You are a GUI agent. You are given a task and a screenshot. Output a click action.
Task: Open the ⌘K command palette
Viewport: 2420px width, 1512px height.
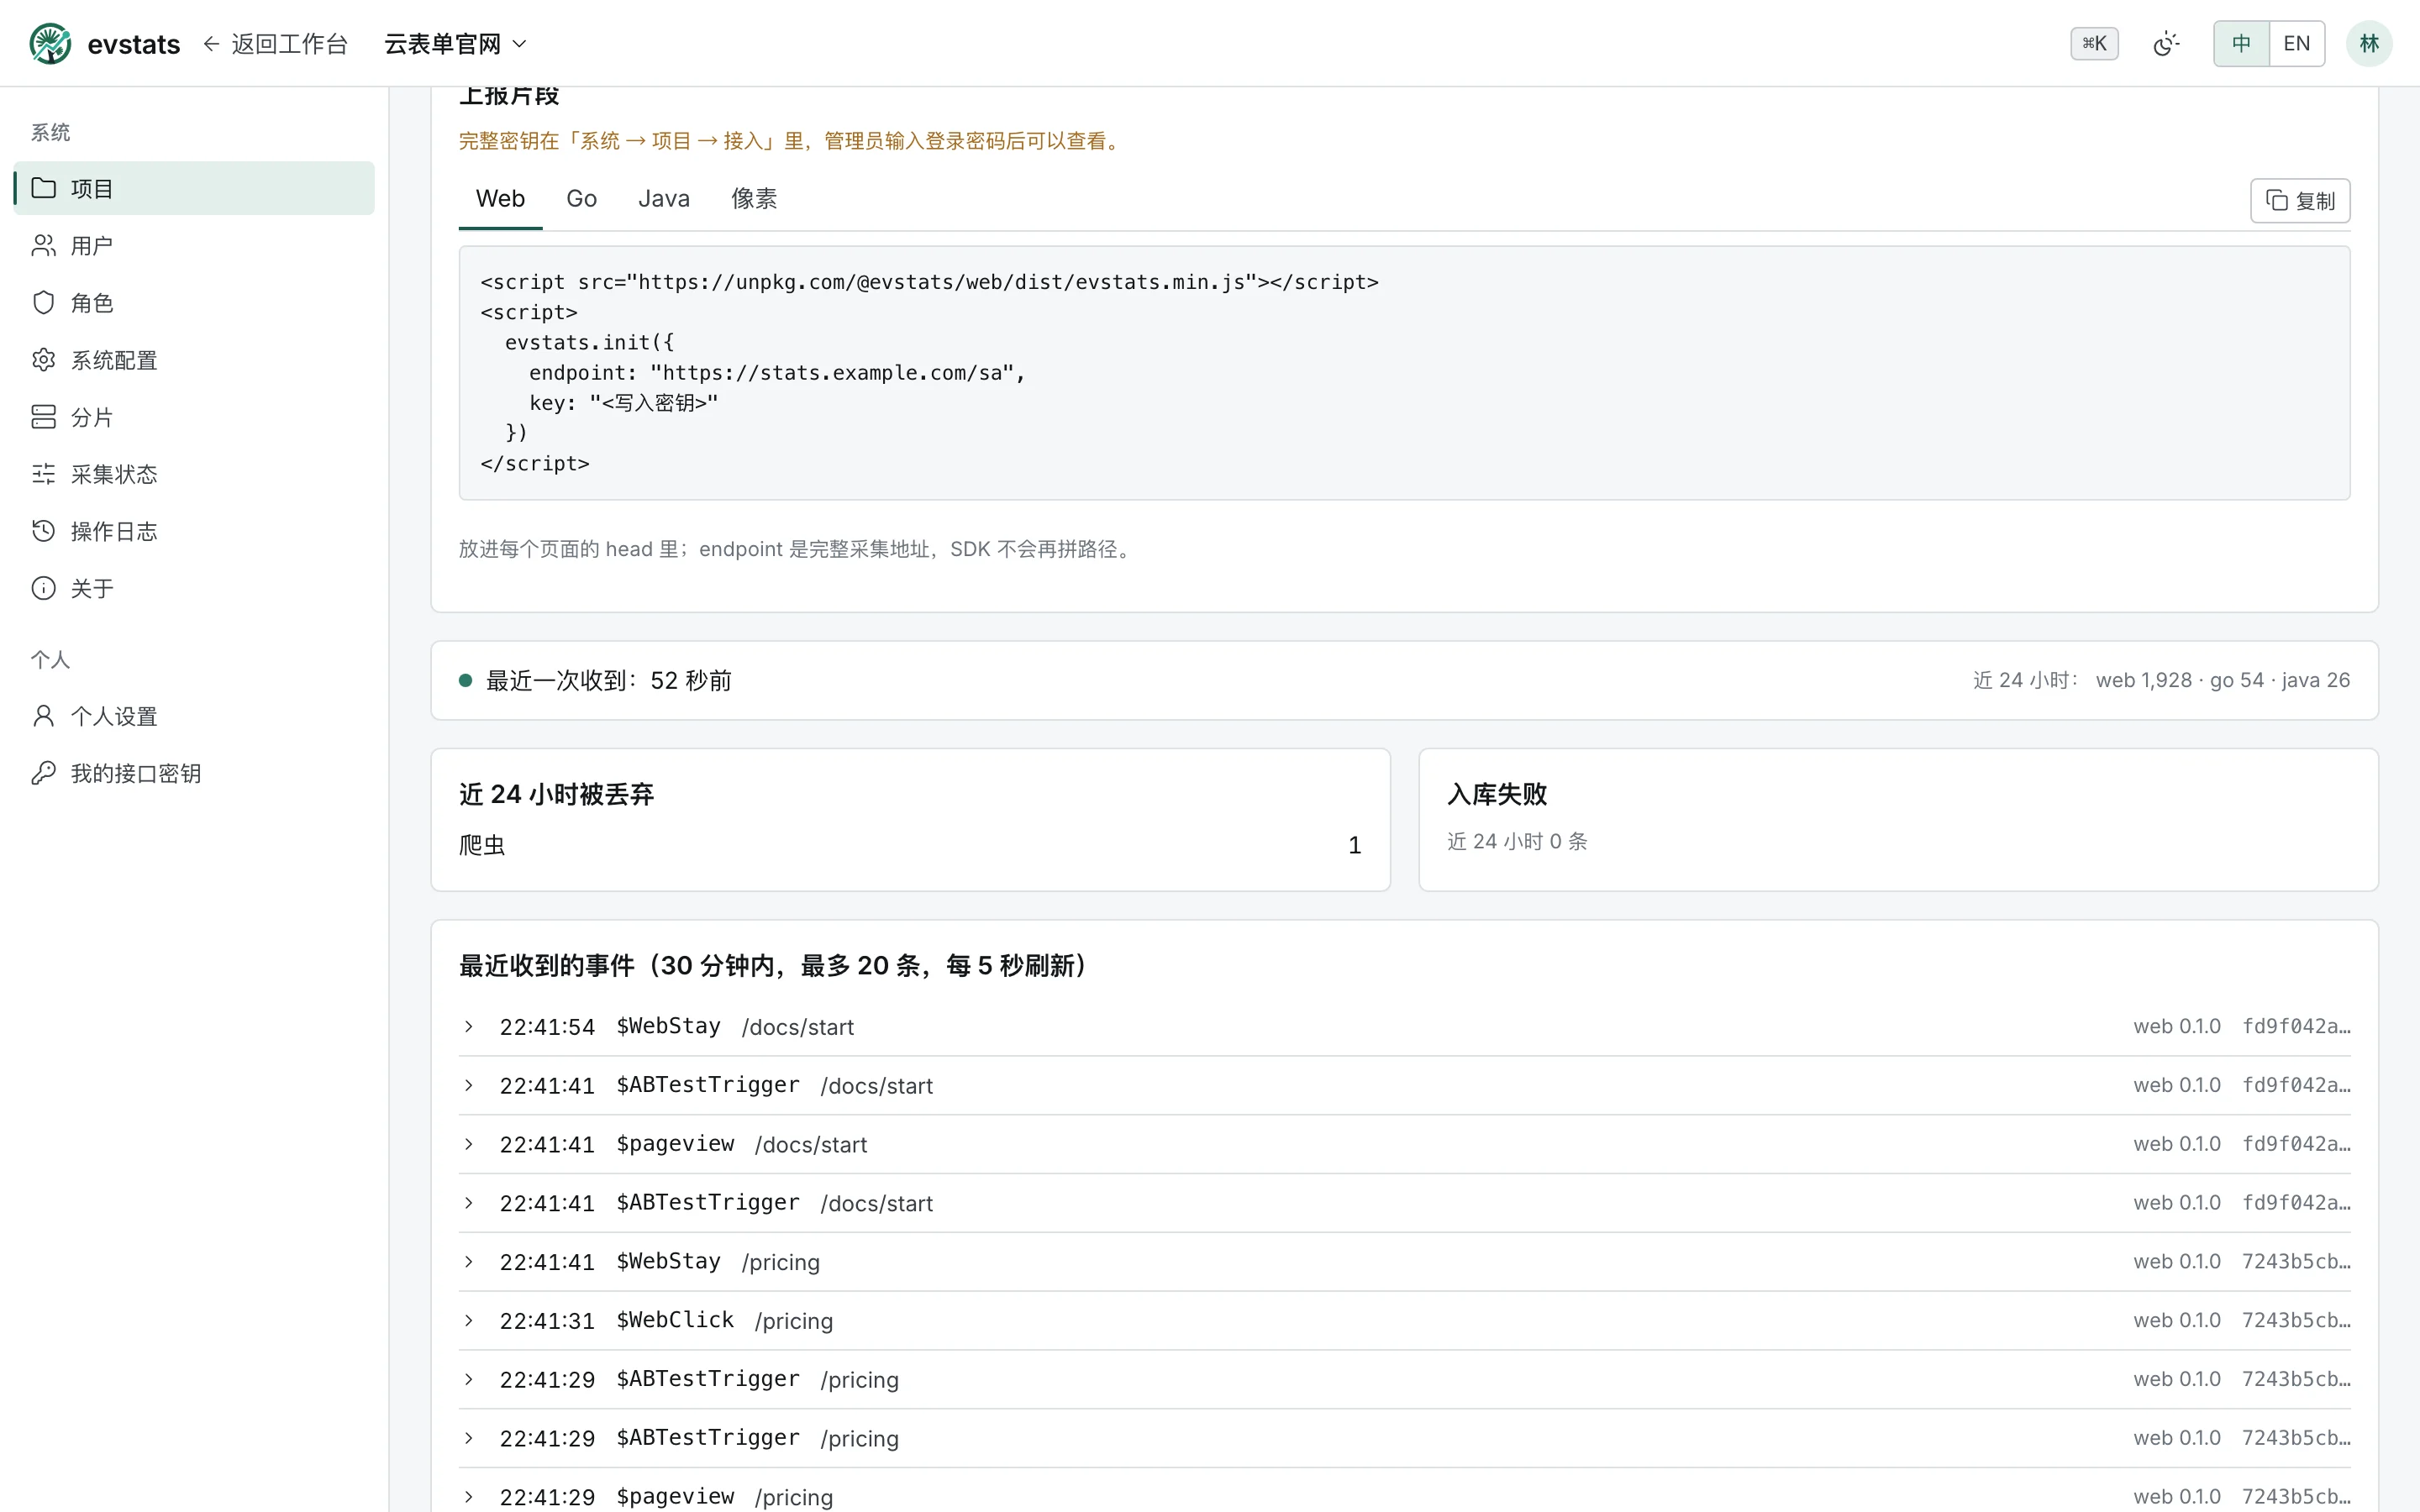point(2094,43)
